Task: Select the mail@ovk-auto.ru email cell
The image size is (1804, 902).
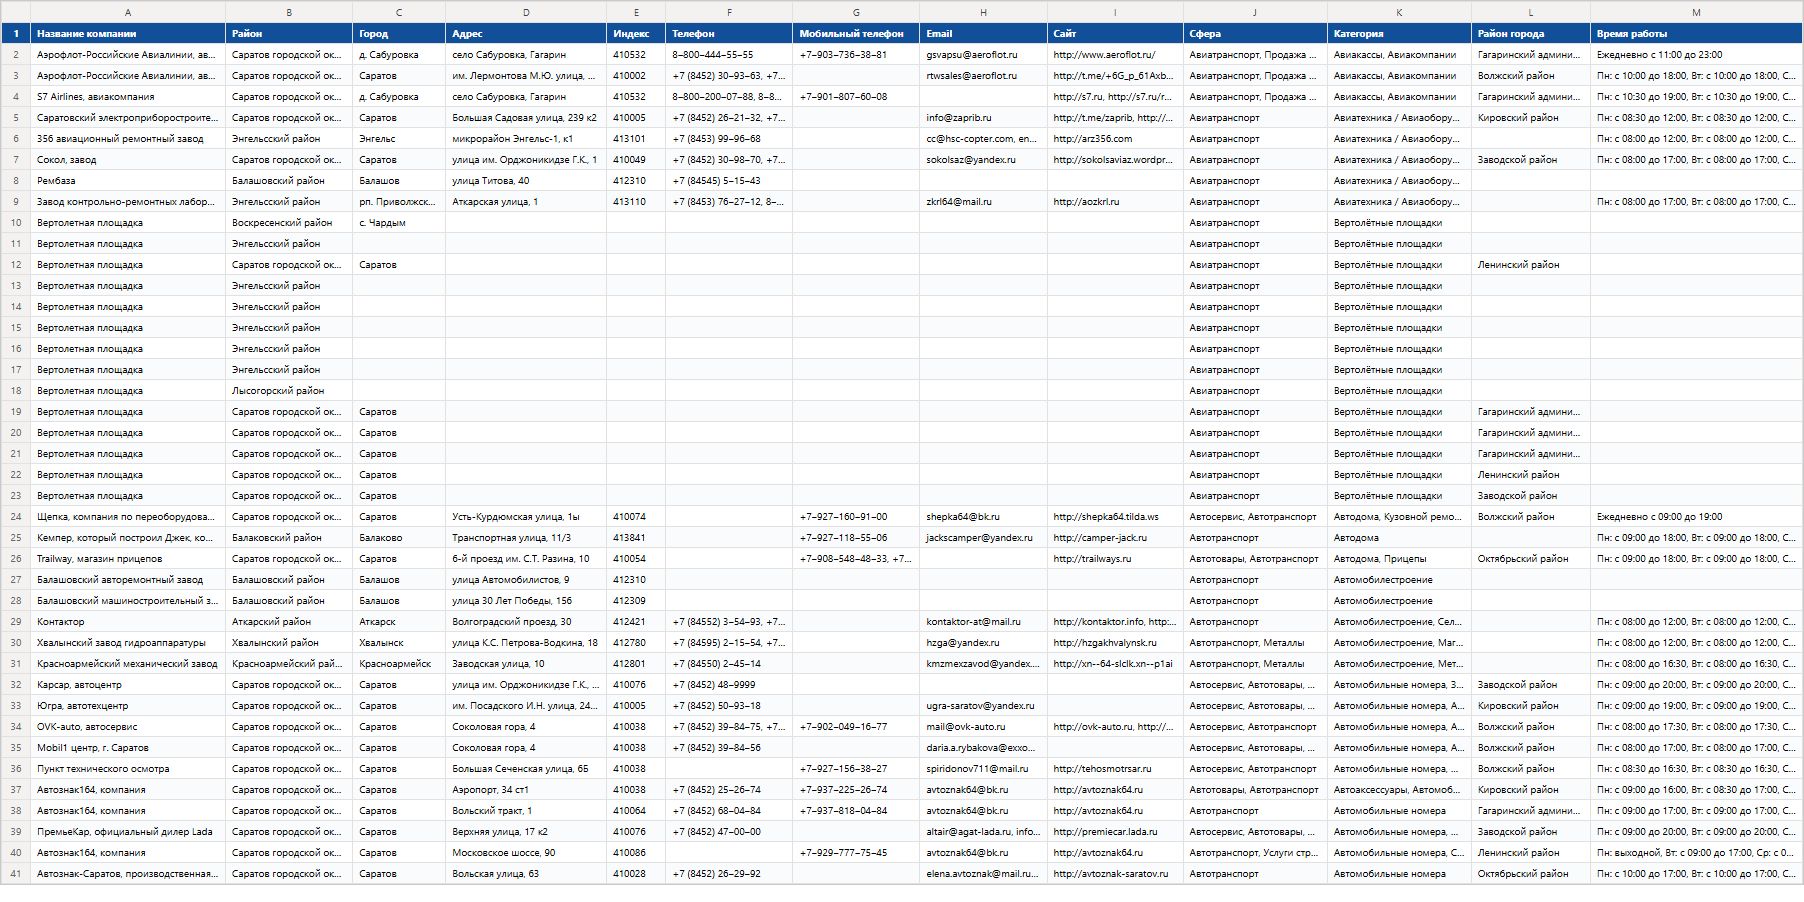Action: [x=983, y=727]
